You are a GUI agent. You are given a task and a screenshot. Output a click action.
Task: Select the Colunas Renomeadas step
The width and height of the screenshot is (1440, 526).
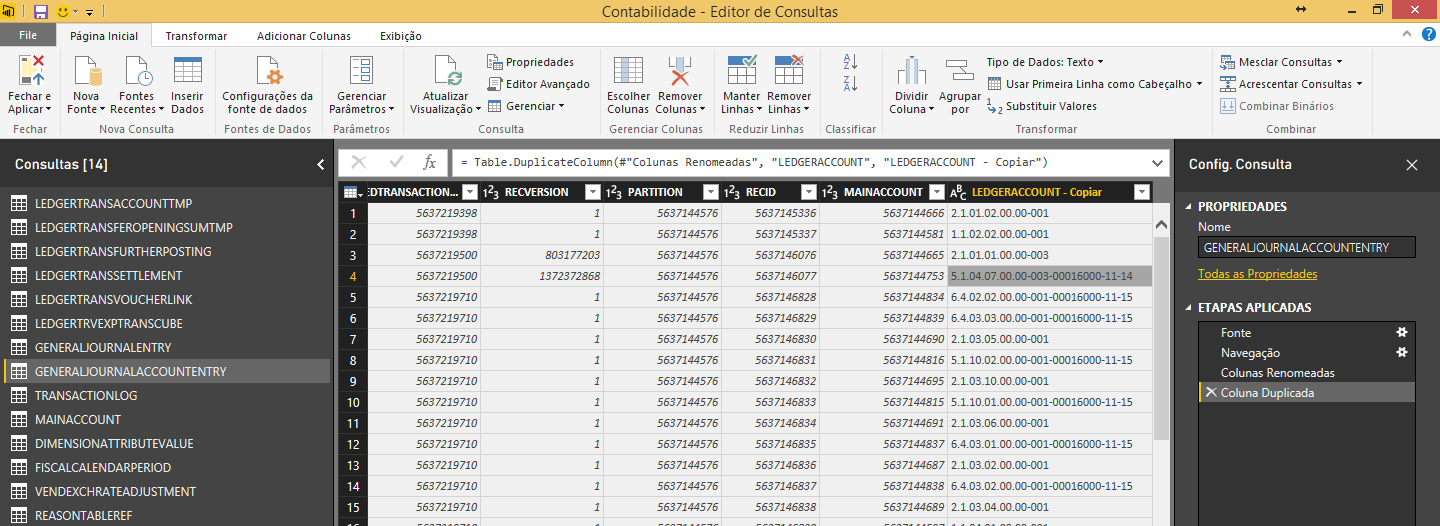(x=1306, y=373)
